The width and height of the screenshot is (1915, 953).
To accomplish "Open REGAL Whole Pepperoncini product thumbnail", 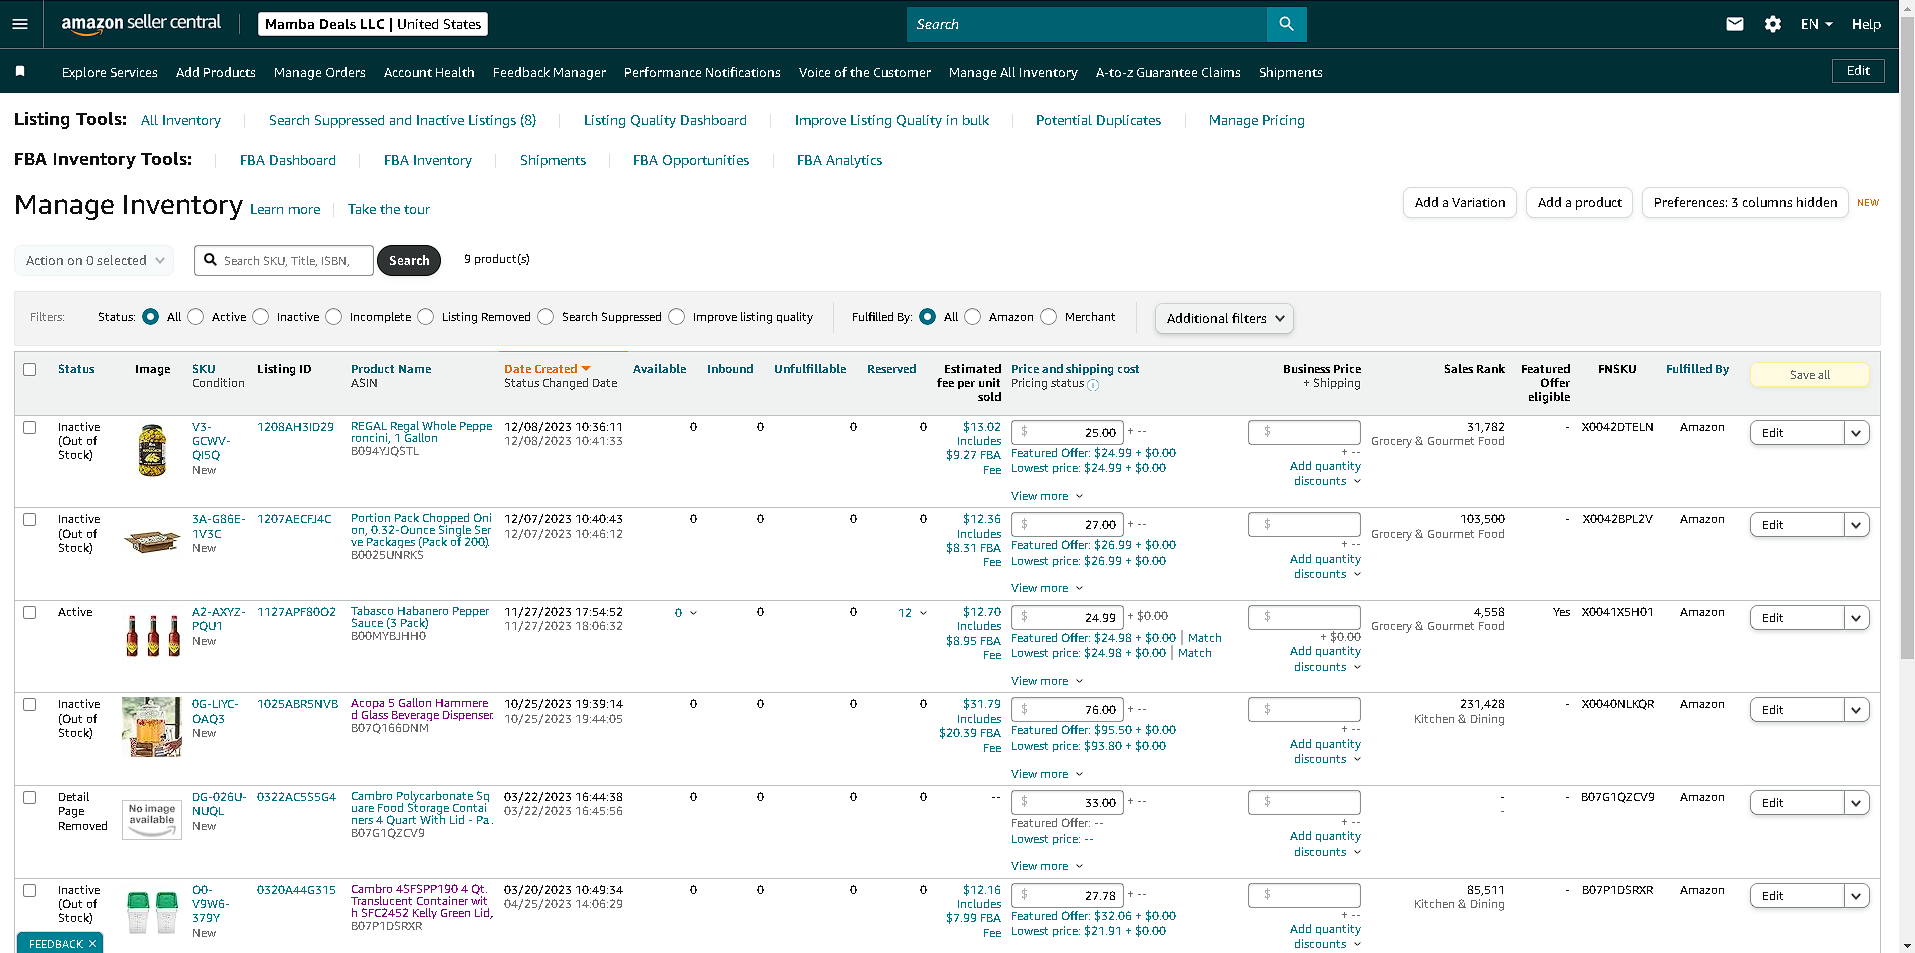I will 152,450.
